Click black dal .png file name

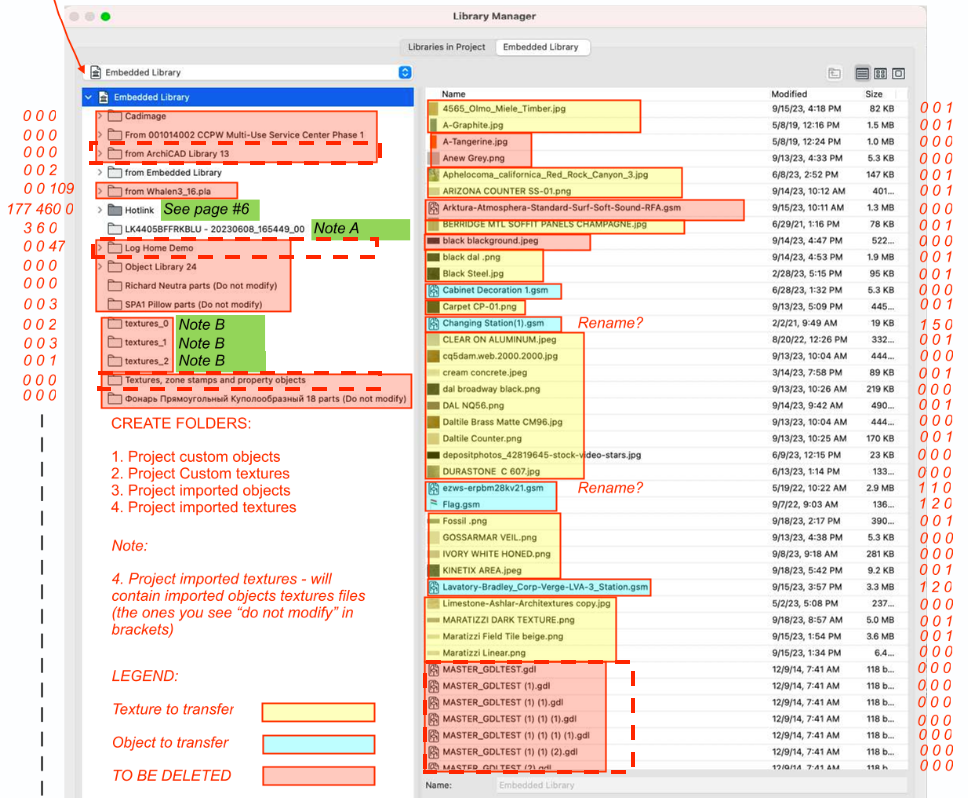[471, 257]
